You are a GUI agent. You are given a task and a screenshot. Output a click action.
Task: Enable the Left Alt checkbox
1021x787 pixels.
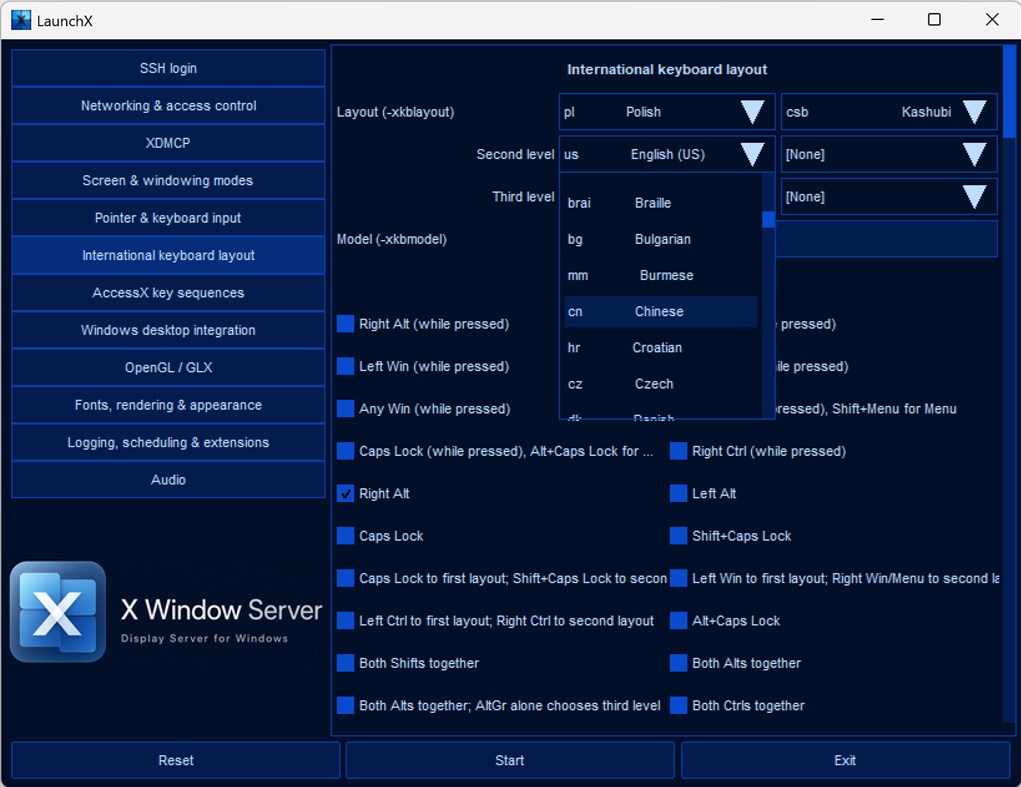pos(678,493)
